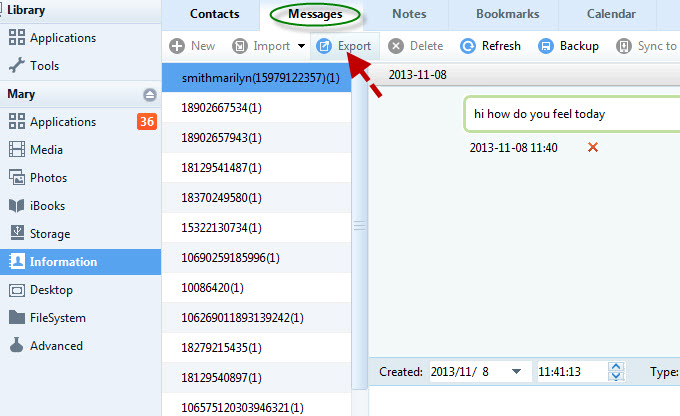Delete message using red X icon
The width and height of the screenshot is (680, 416).
click(593, 148)
